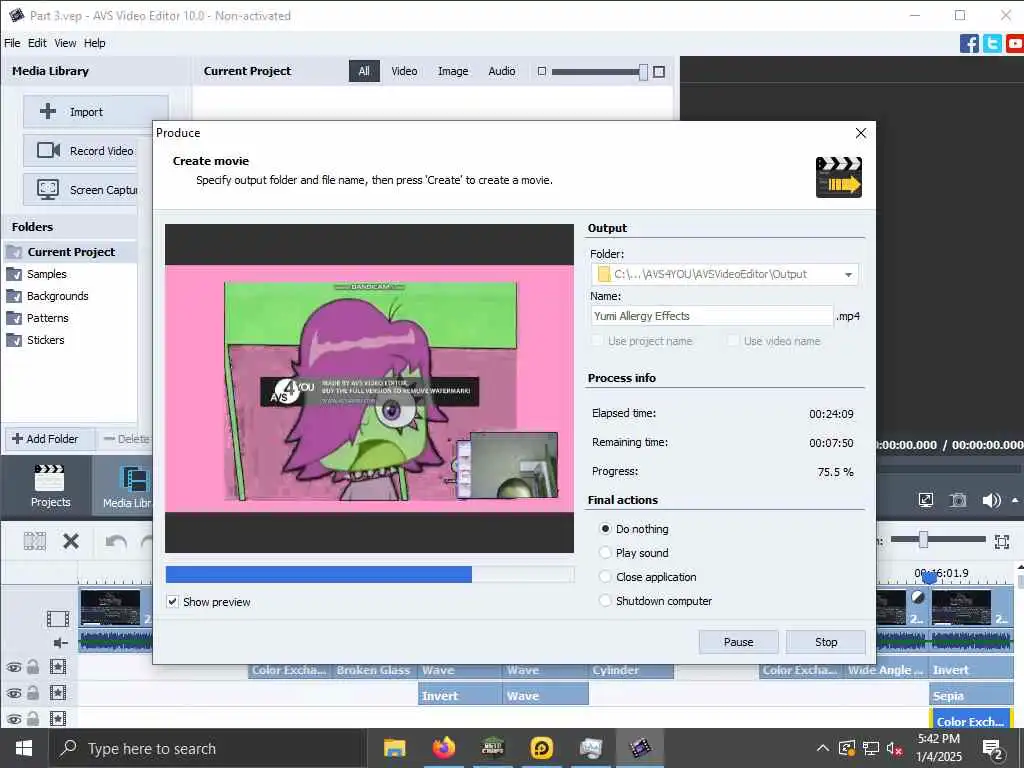Click small thumbnail size icon
Screen dimensions: 1024x768
tap(541, 71)
